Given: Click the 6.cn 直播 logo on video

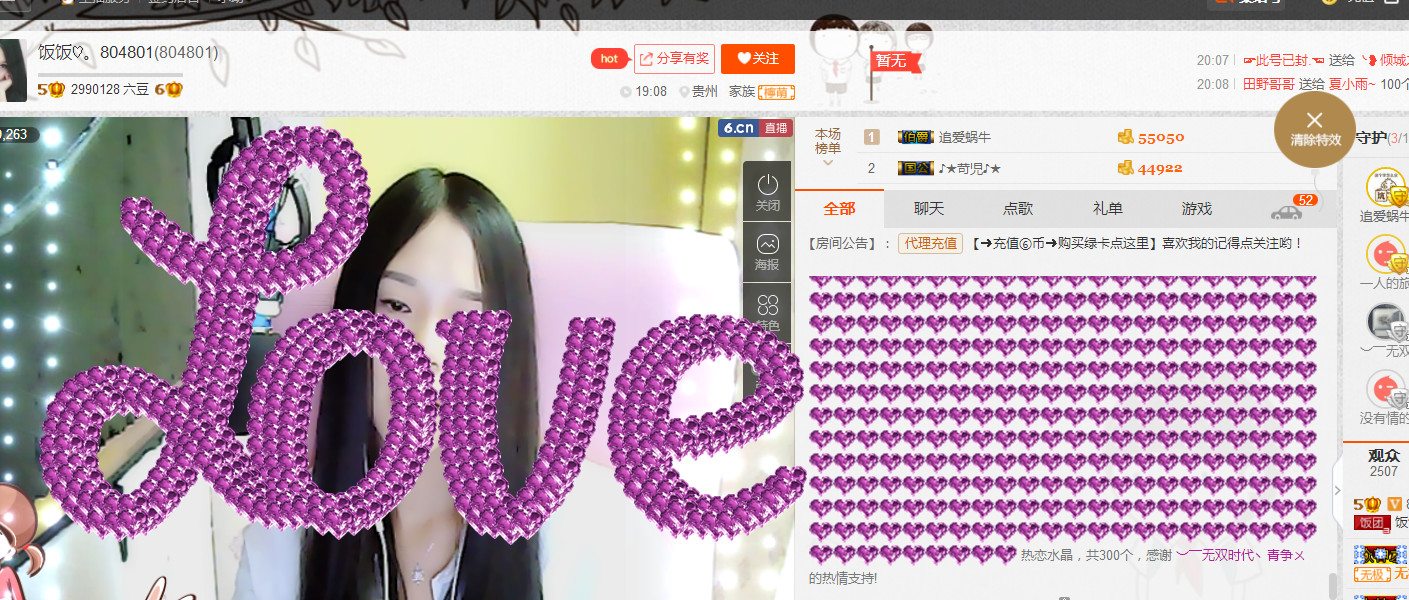Looking at the screenshot, I should coord(755,128).
